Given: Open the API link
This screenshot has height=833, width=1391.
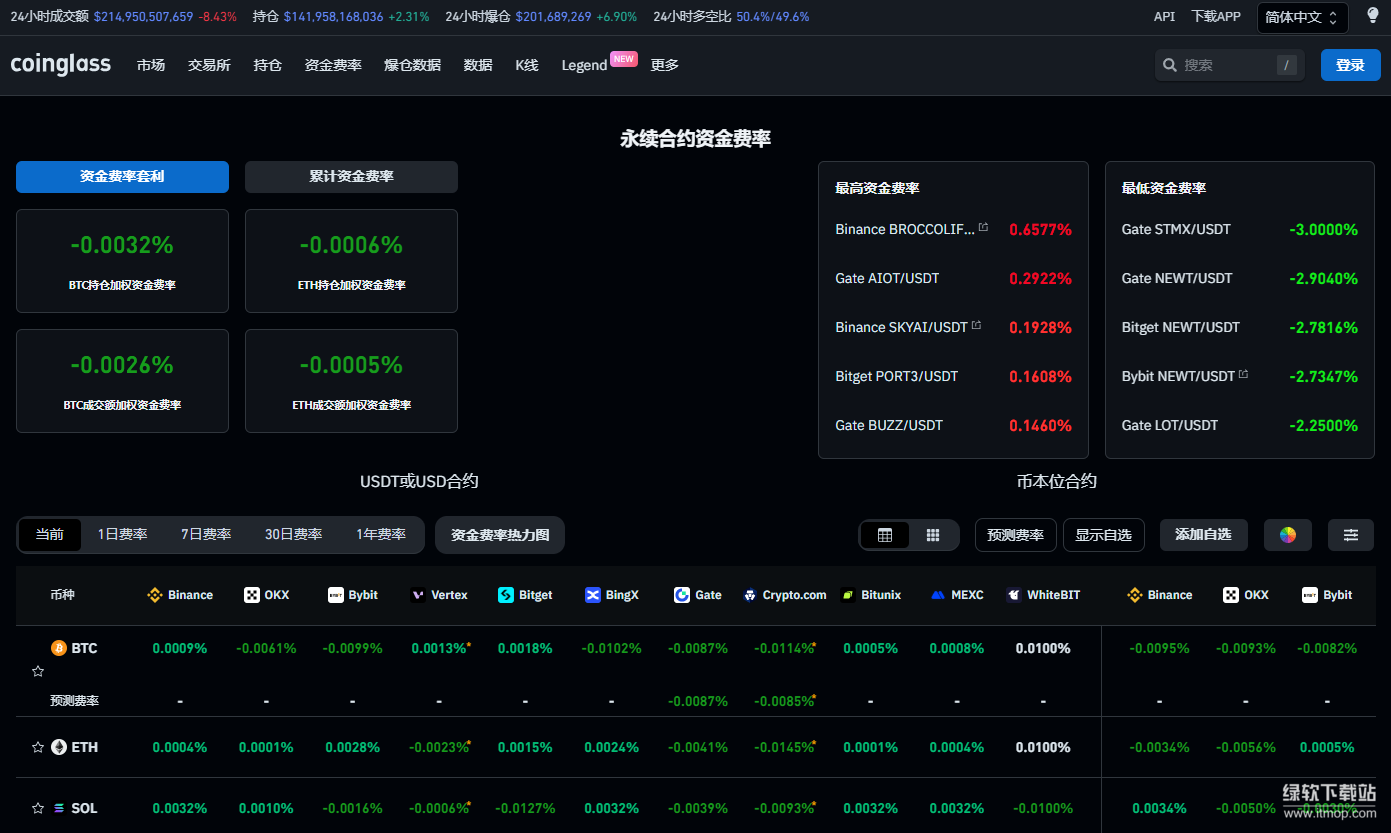Looking at the screenshot, I should [1164, 17].
